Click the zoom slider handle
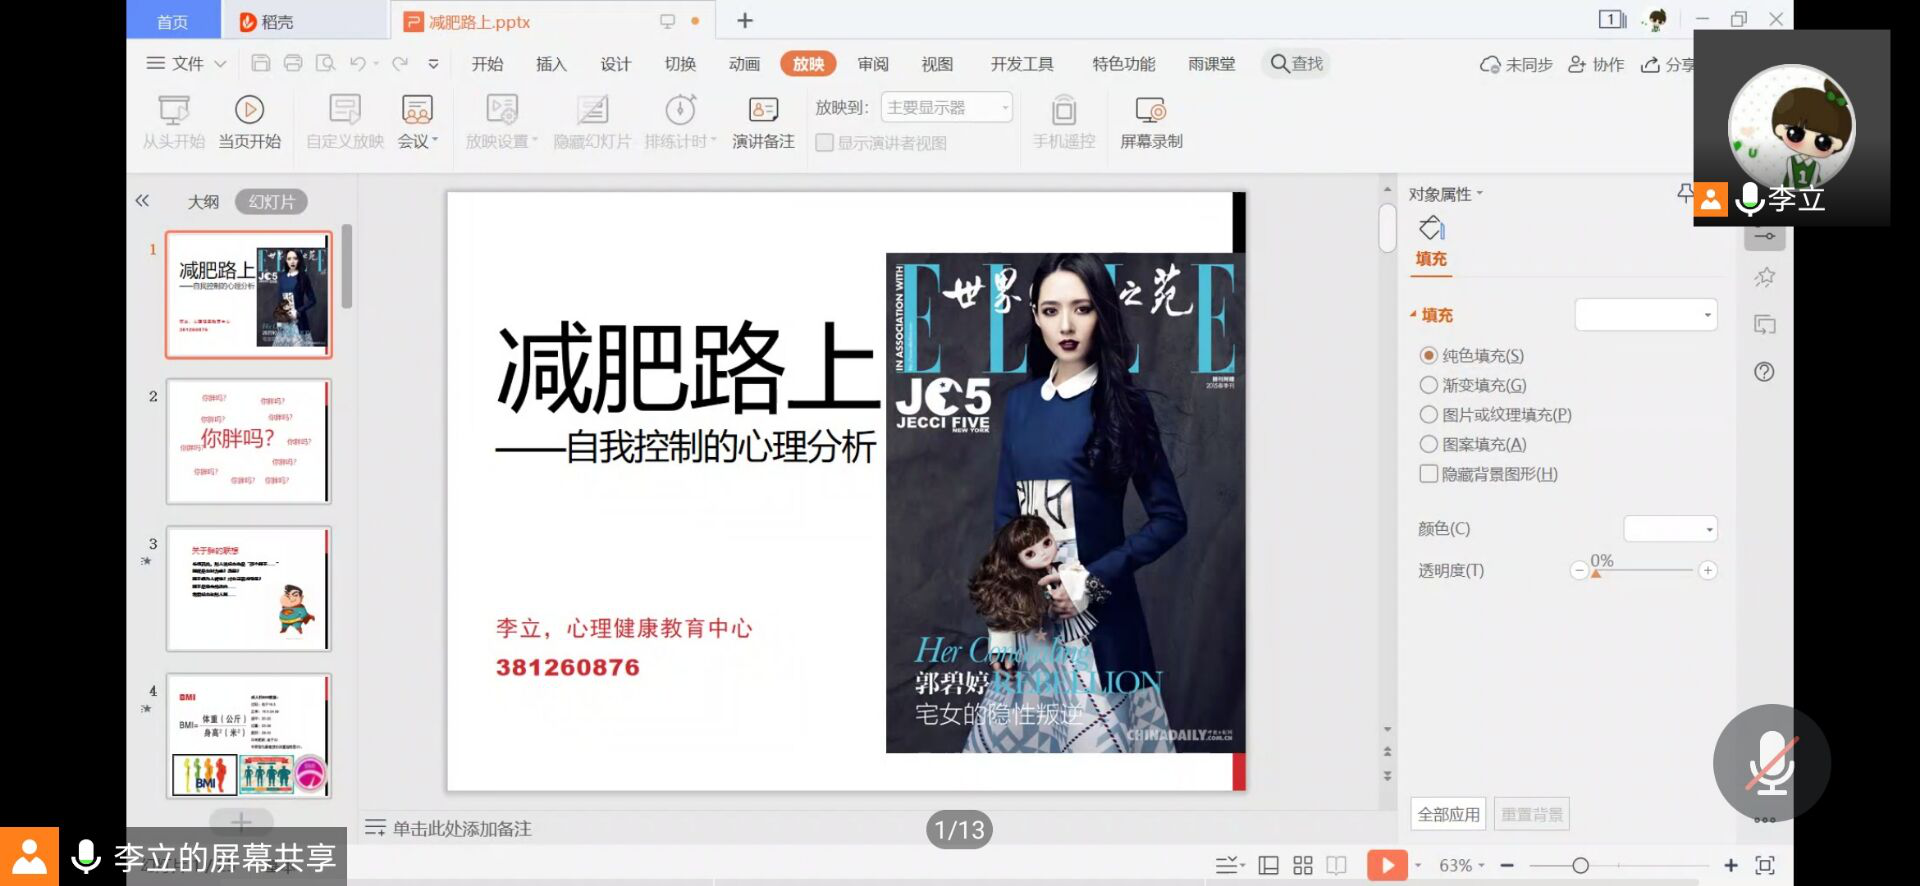 pyautogui.click(x=1580, y=865)
